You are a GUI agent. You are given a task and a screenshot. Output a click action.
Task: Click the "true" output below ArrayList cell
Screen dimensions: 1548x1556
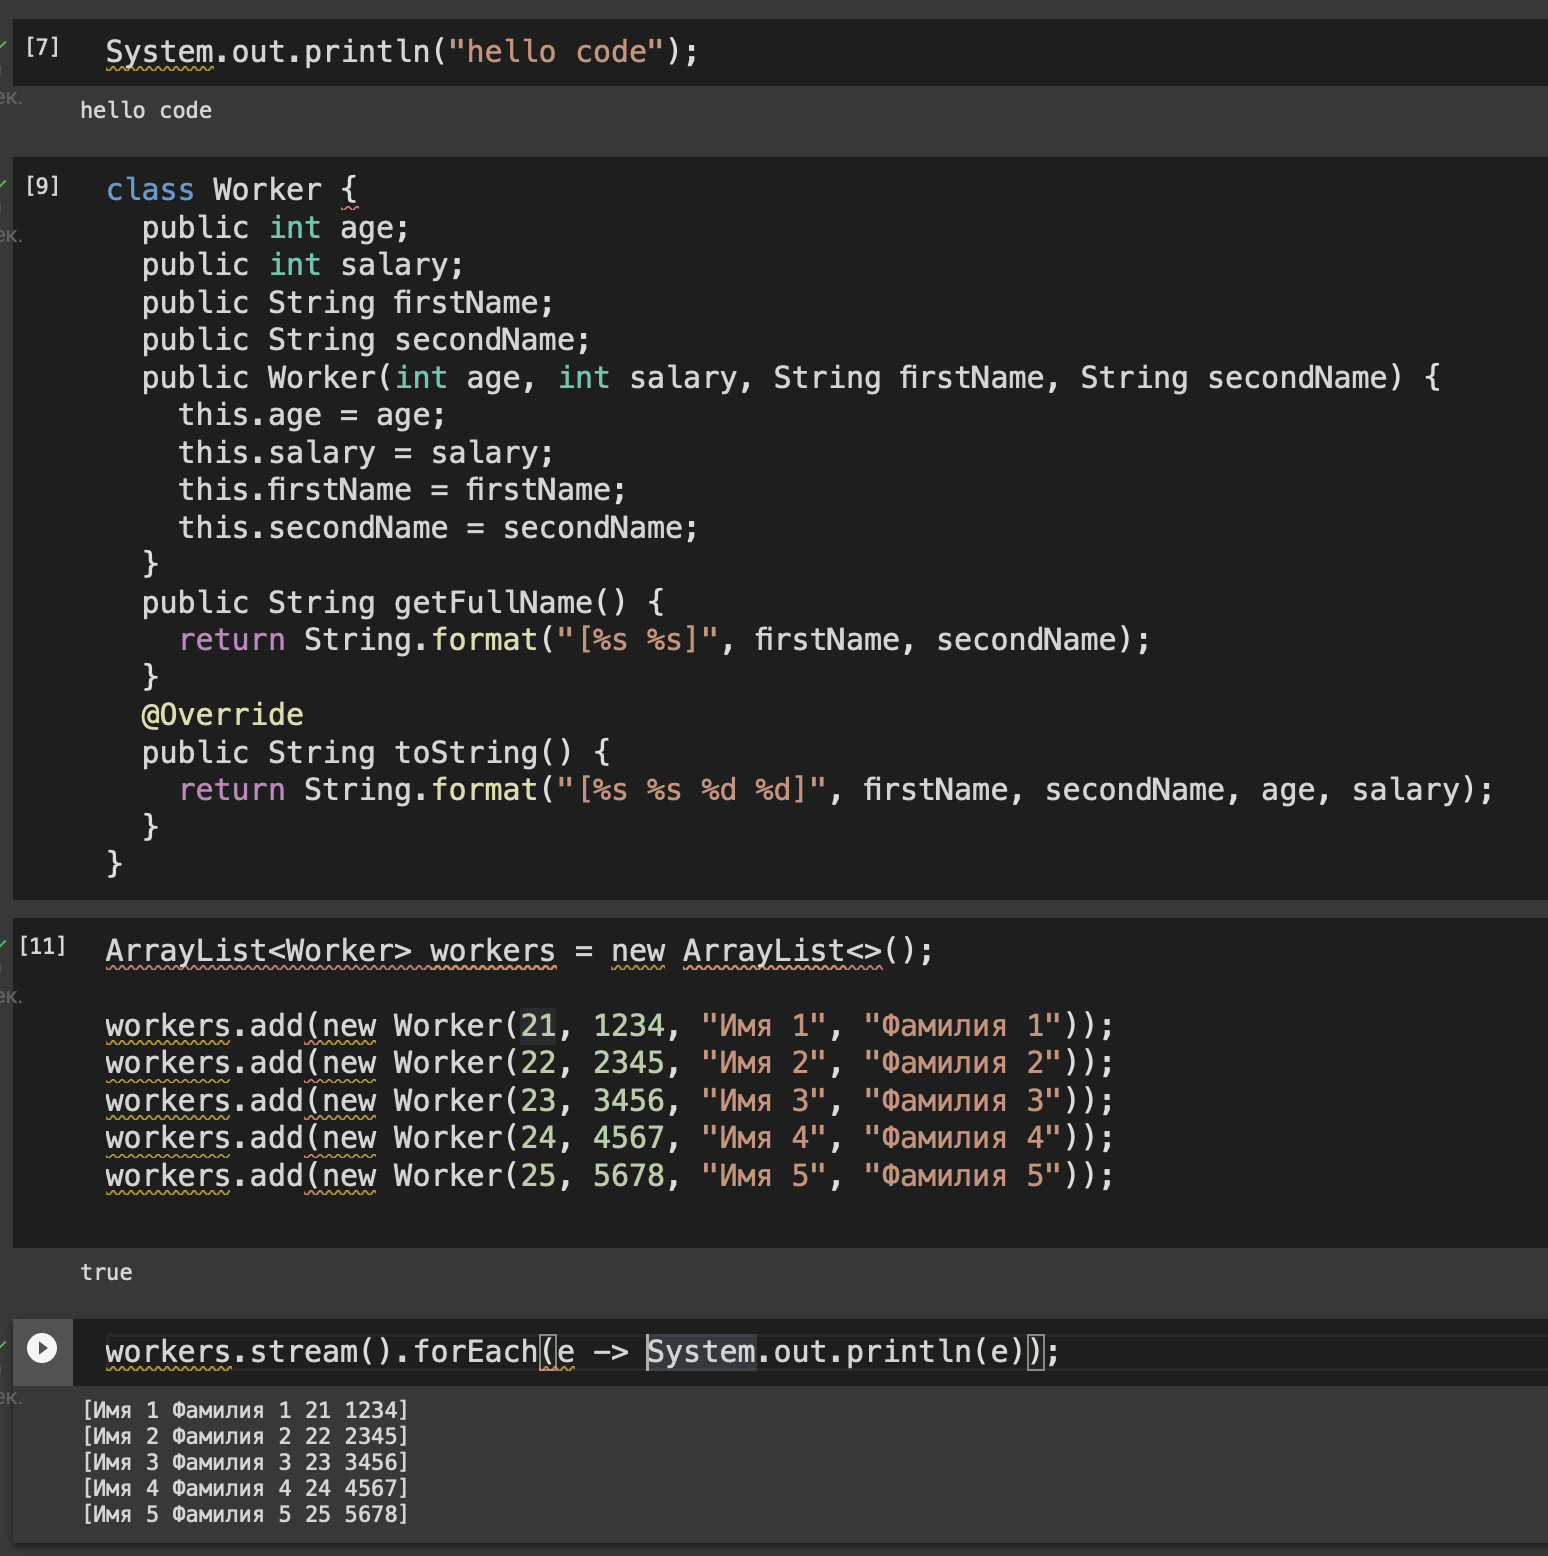click(x=106, y=1272)
